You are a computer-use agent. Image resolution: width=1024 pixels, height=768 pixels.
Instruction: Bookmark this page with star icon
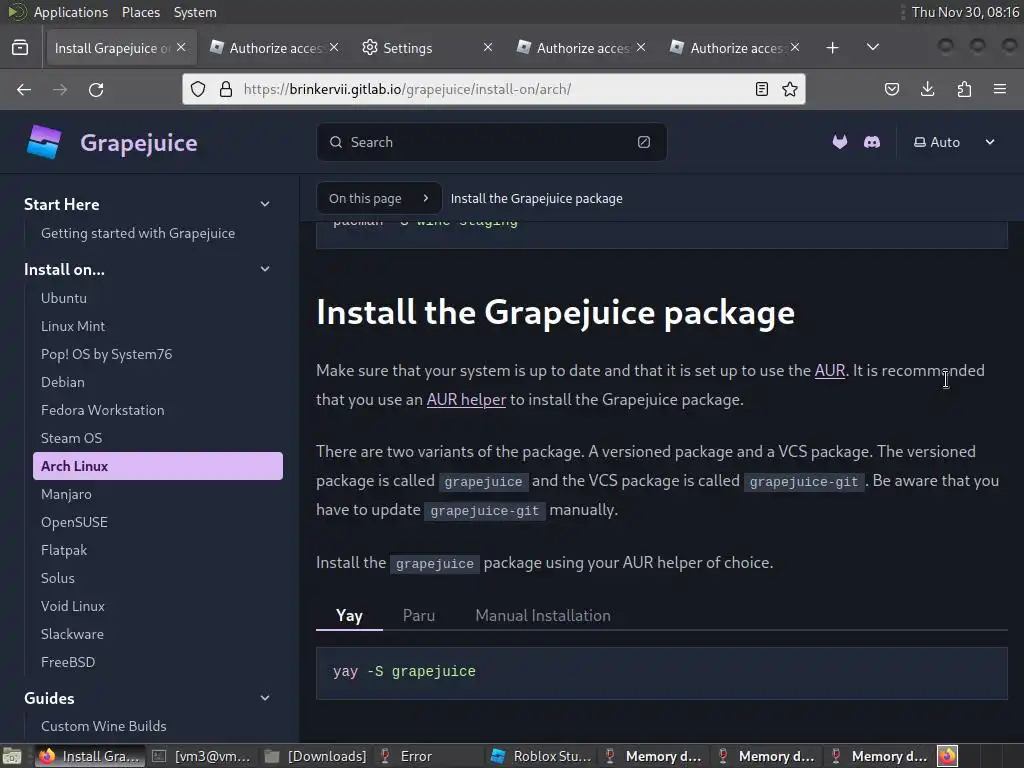790,89
